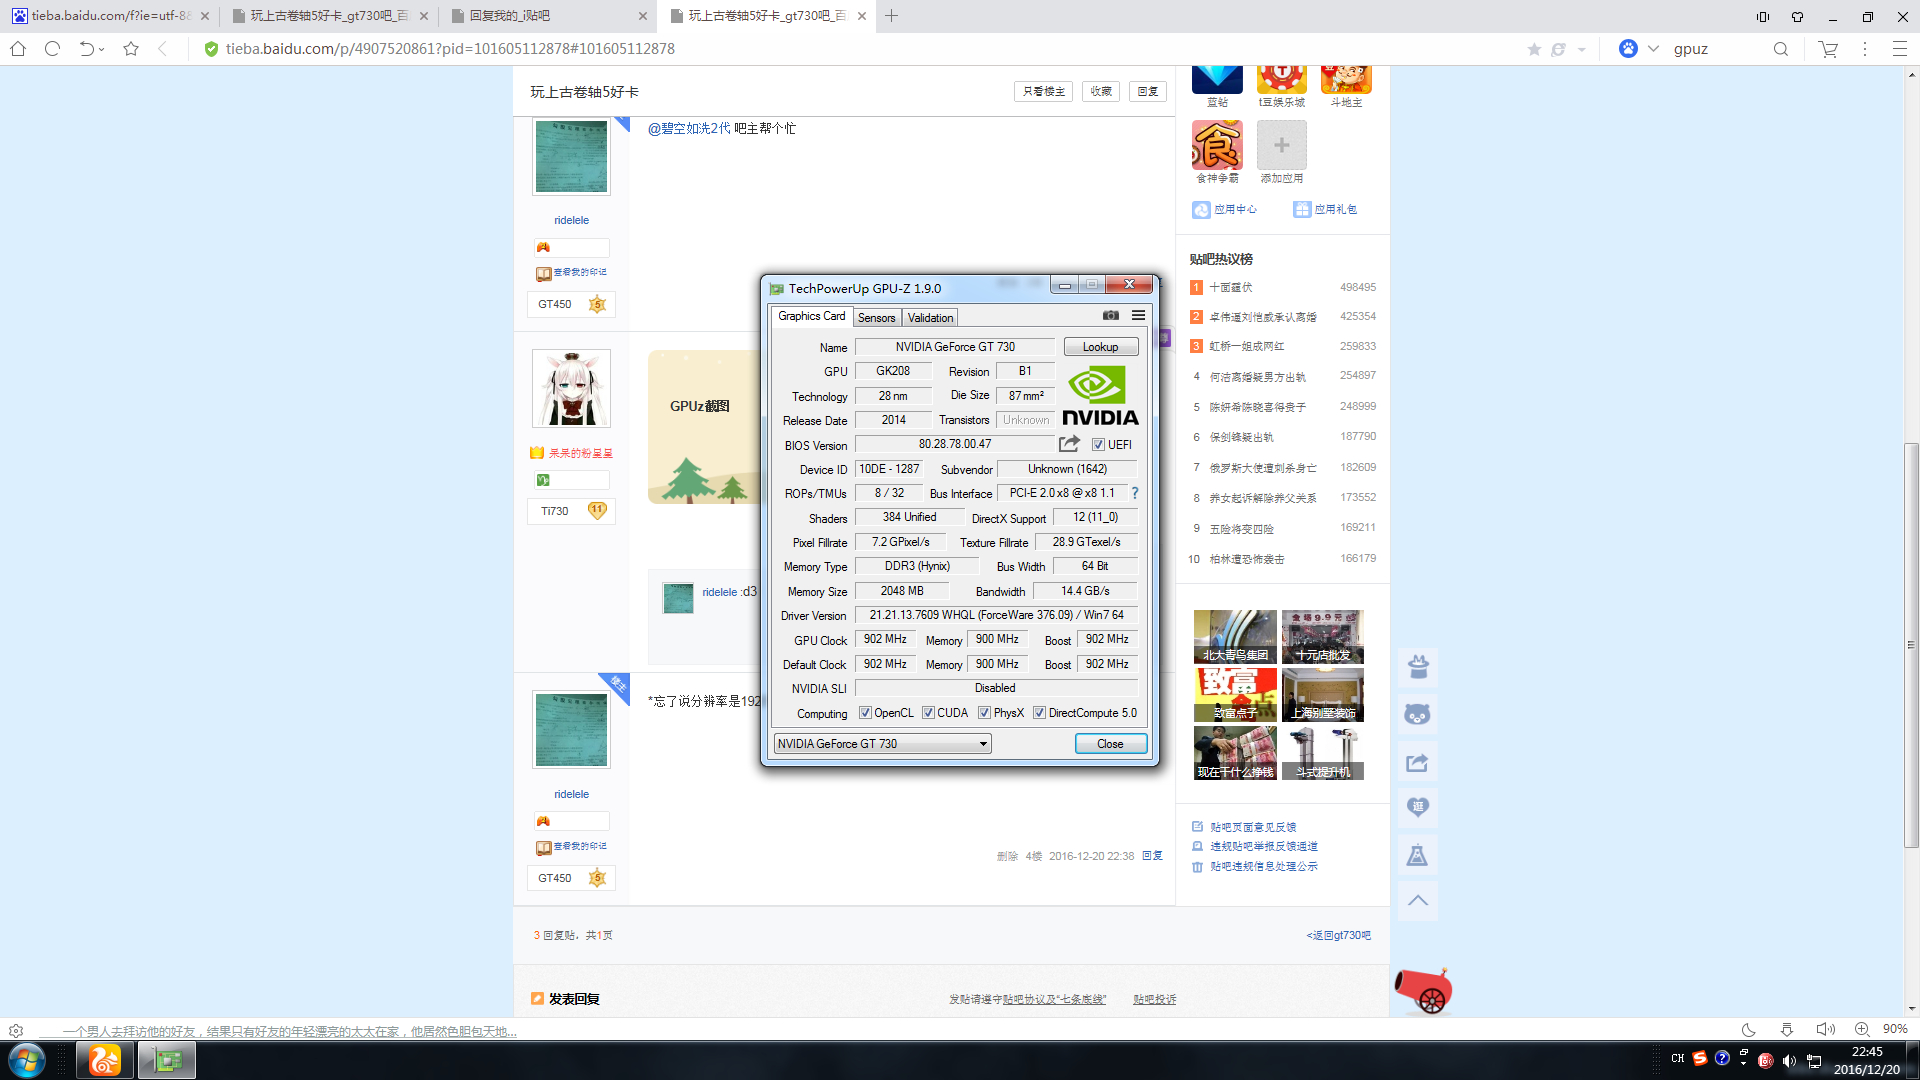Switch to the Validation tab
This screenshot has height=1080, width=1920.
pos(930,318)
